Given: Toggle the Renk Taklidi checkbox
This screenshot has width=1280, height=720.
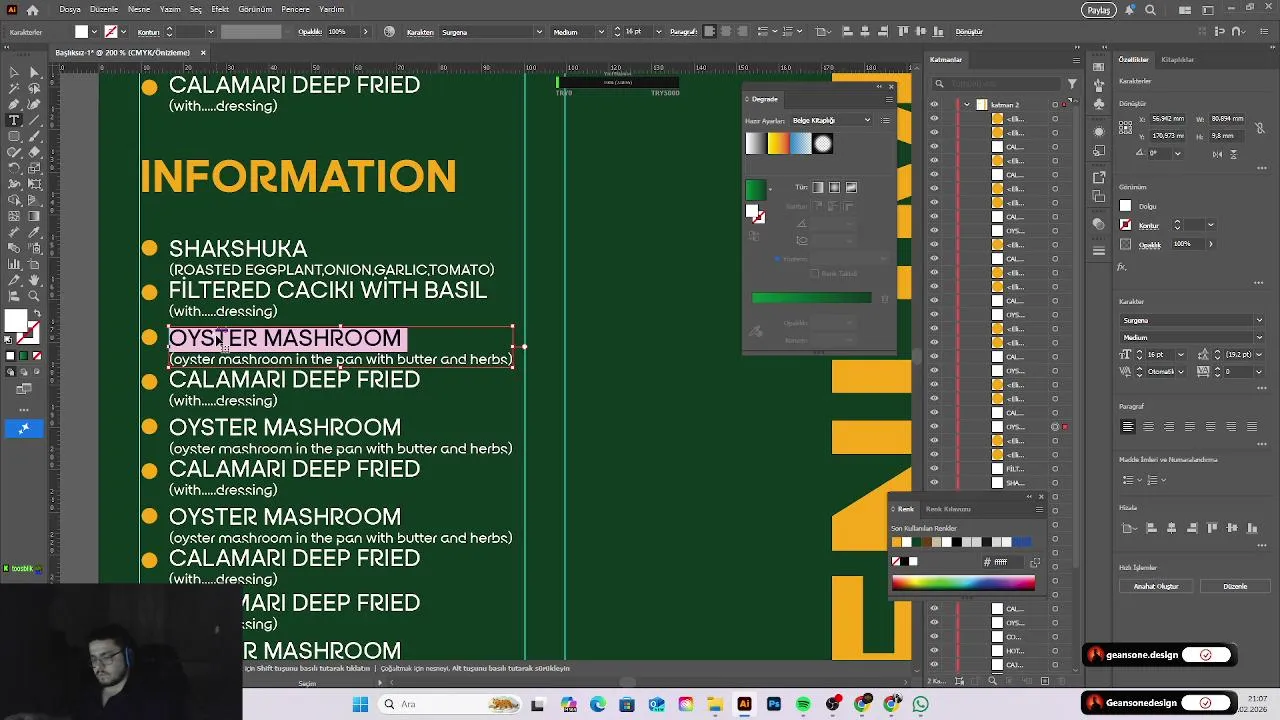Looking at the screenshot, I should [815, 273].
